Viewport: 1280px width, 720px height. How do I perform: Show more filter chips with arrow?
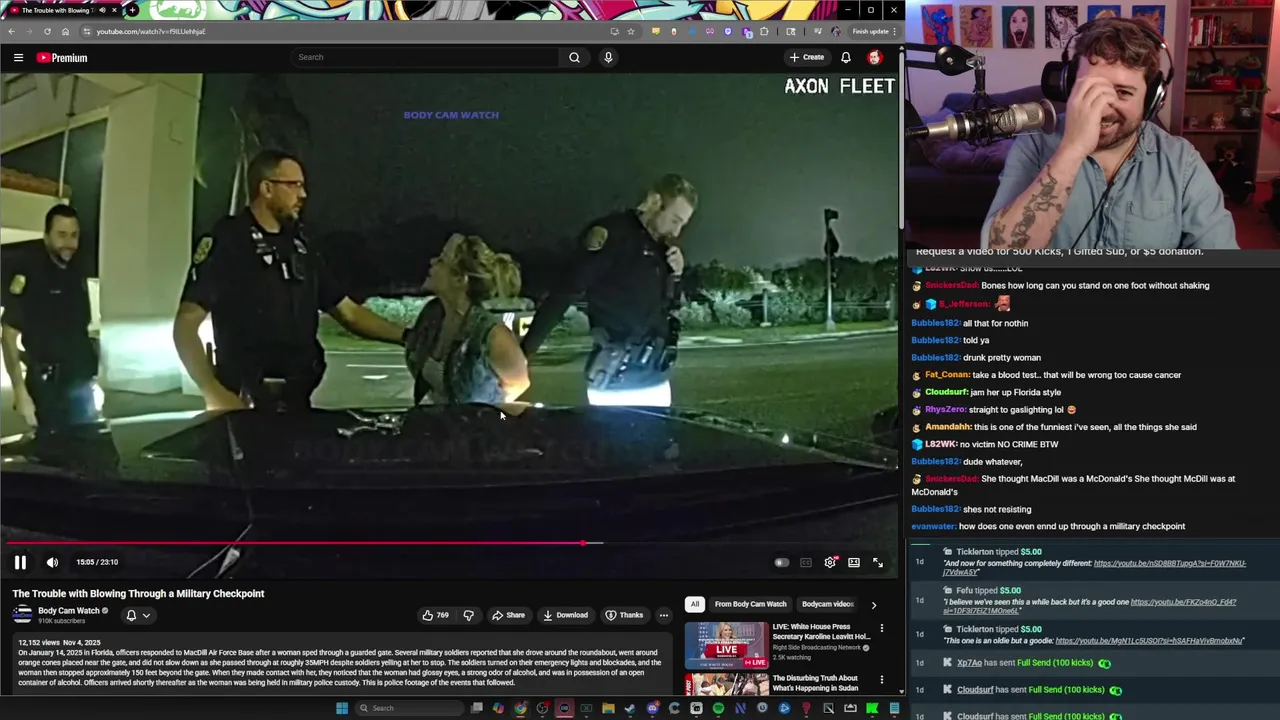point(873,604)
